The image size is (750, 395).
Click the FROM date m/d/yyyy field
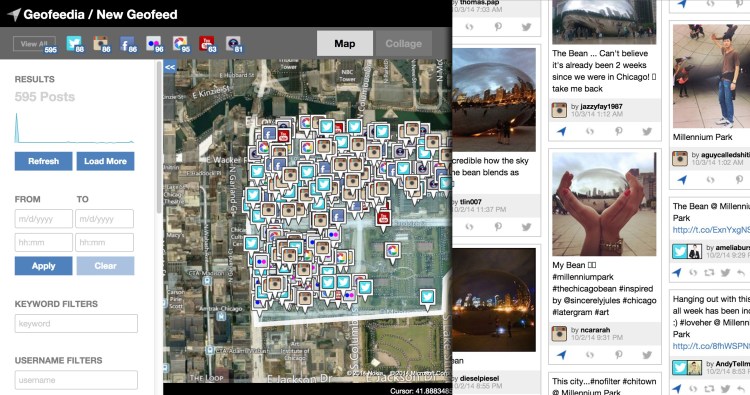44,219
